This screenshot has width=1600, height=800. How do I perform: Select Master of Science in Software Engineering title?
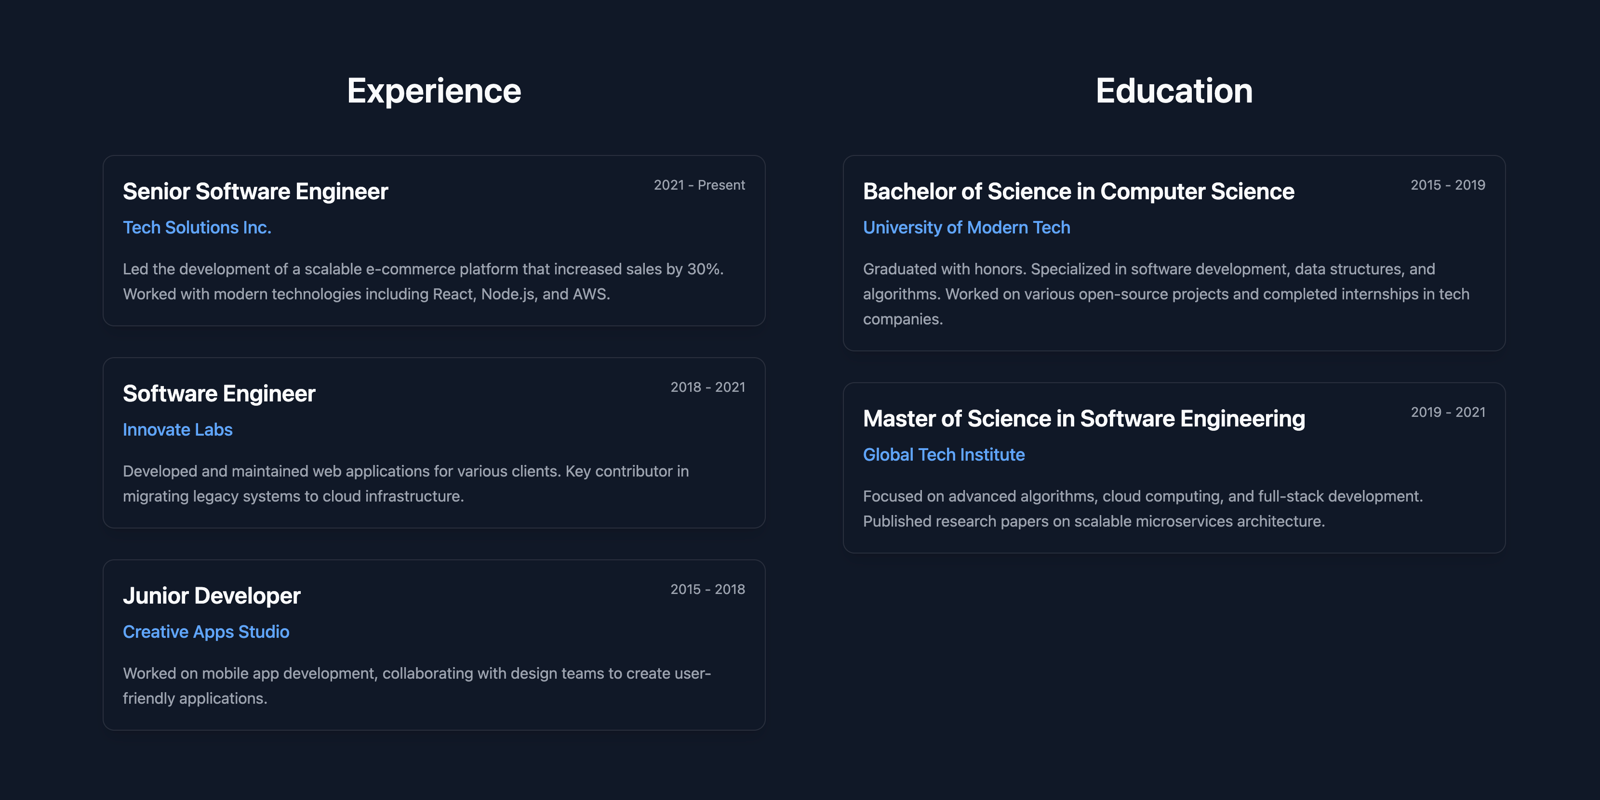(1084, 418)
